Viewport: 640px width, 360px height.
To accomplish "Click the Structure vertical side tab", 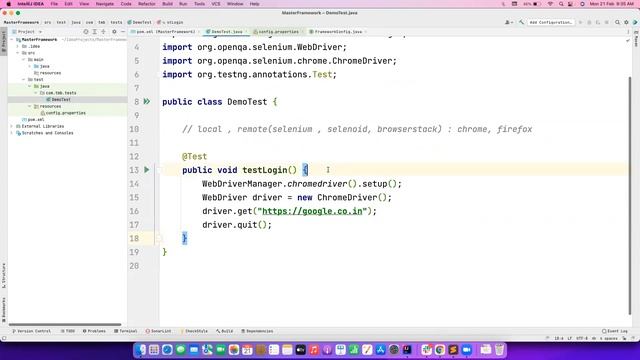I will pyautogui.click(x=4, y=276).
